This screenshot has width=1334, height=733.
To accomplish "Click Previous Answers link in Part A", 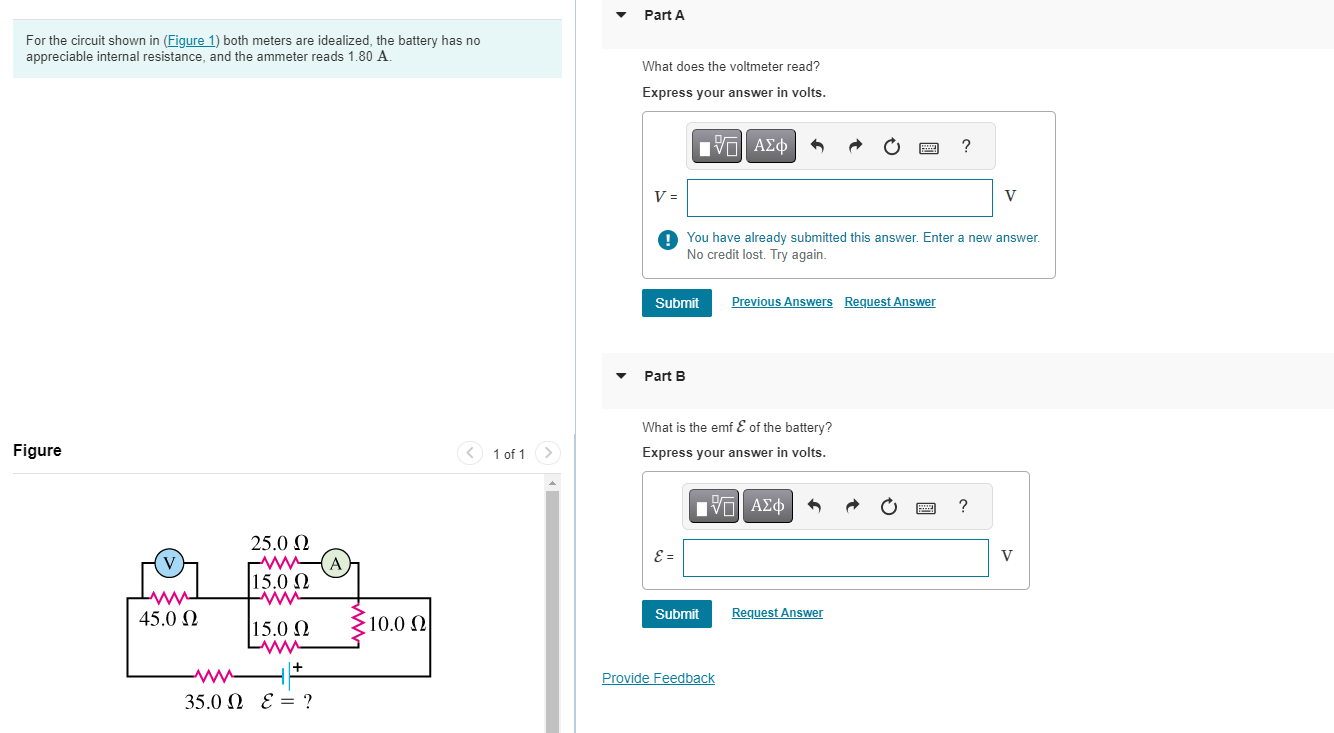I will (782, 301).
